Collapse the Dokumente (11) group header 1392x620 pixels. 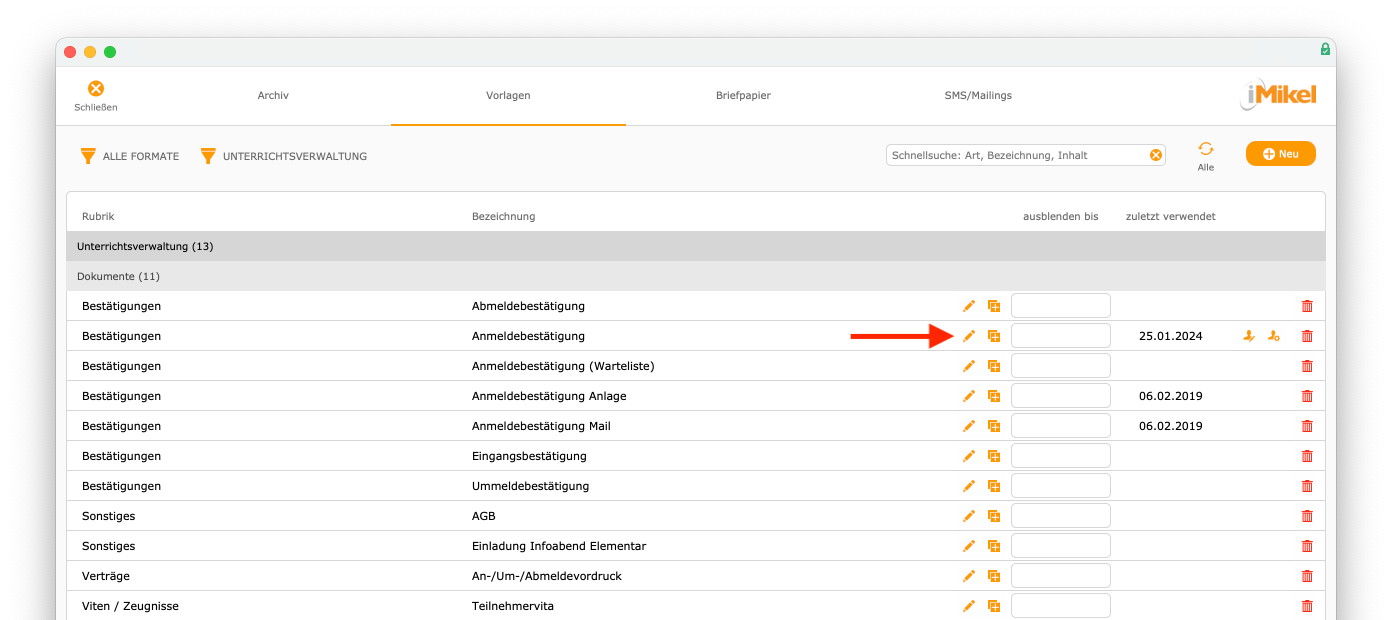click(696, 276)
